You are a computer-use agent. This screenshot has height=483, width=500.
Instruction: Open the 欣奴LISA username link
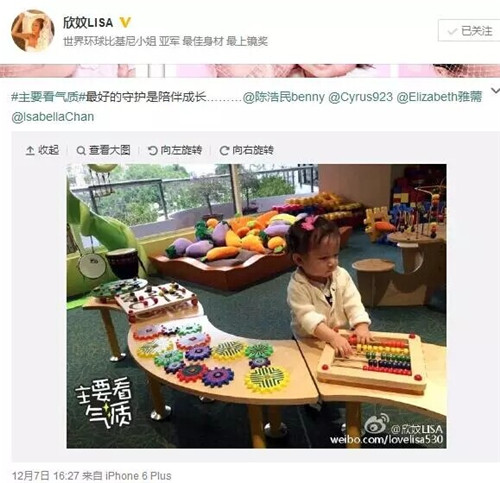pyautogui.click(x=88, y=22)
